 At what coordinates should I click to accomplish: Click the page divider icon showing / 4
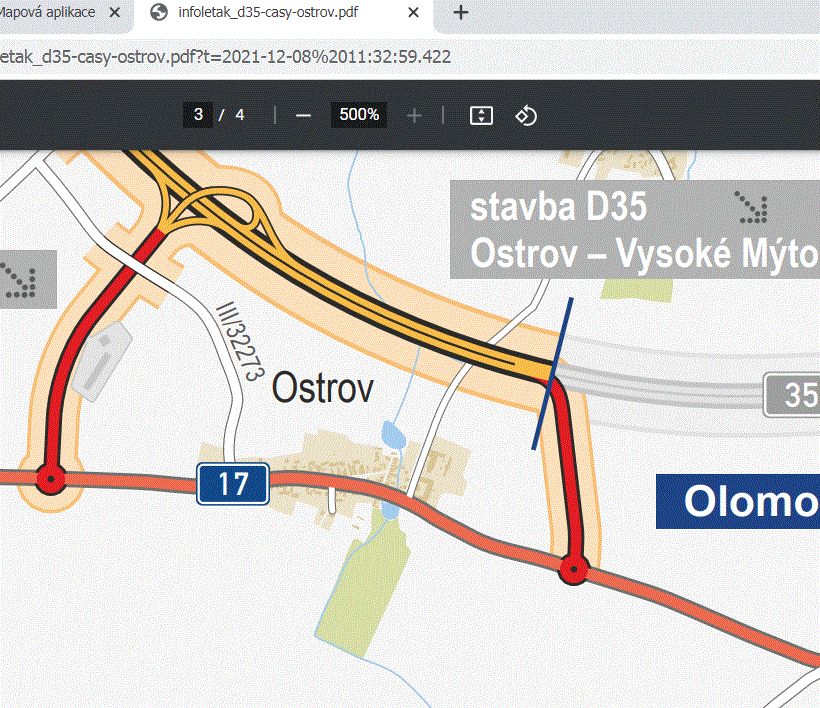click(x=234, y=114)
